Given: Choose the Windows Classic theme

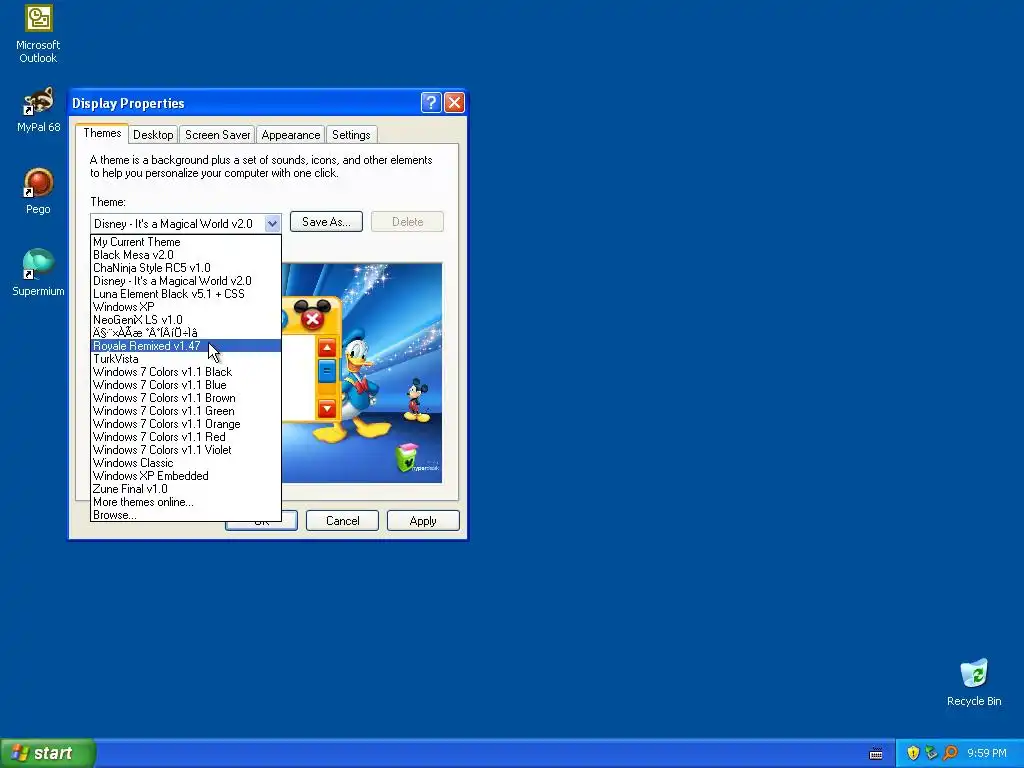Looking at the screenshot, I should pos(185,463).
